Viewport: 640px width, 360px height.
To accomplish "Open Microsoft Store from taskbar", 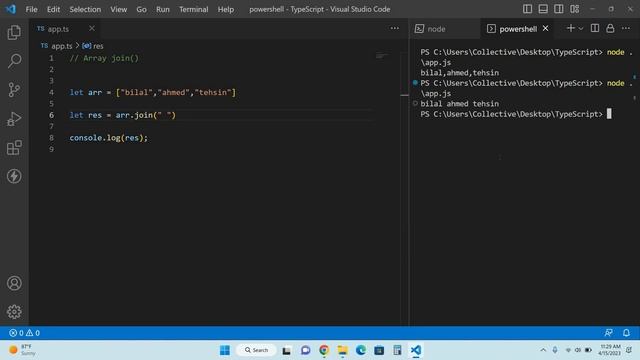I will point(379,350).
